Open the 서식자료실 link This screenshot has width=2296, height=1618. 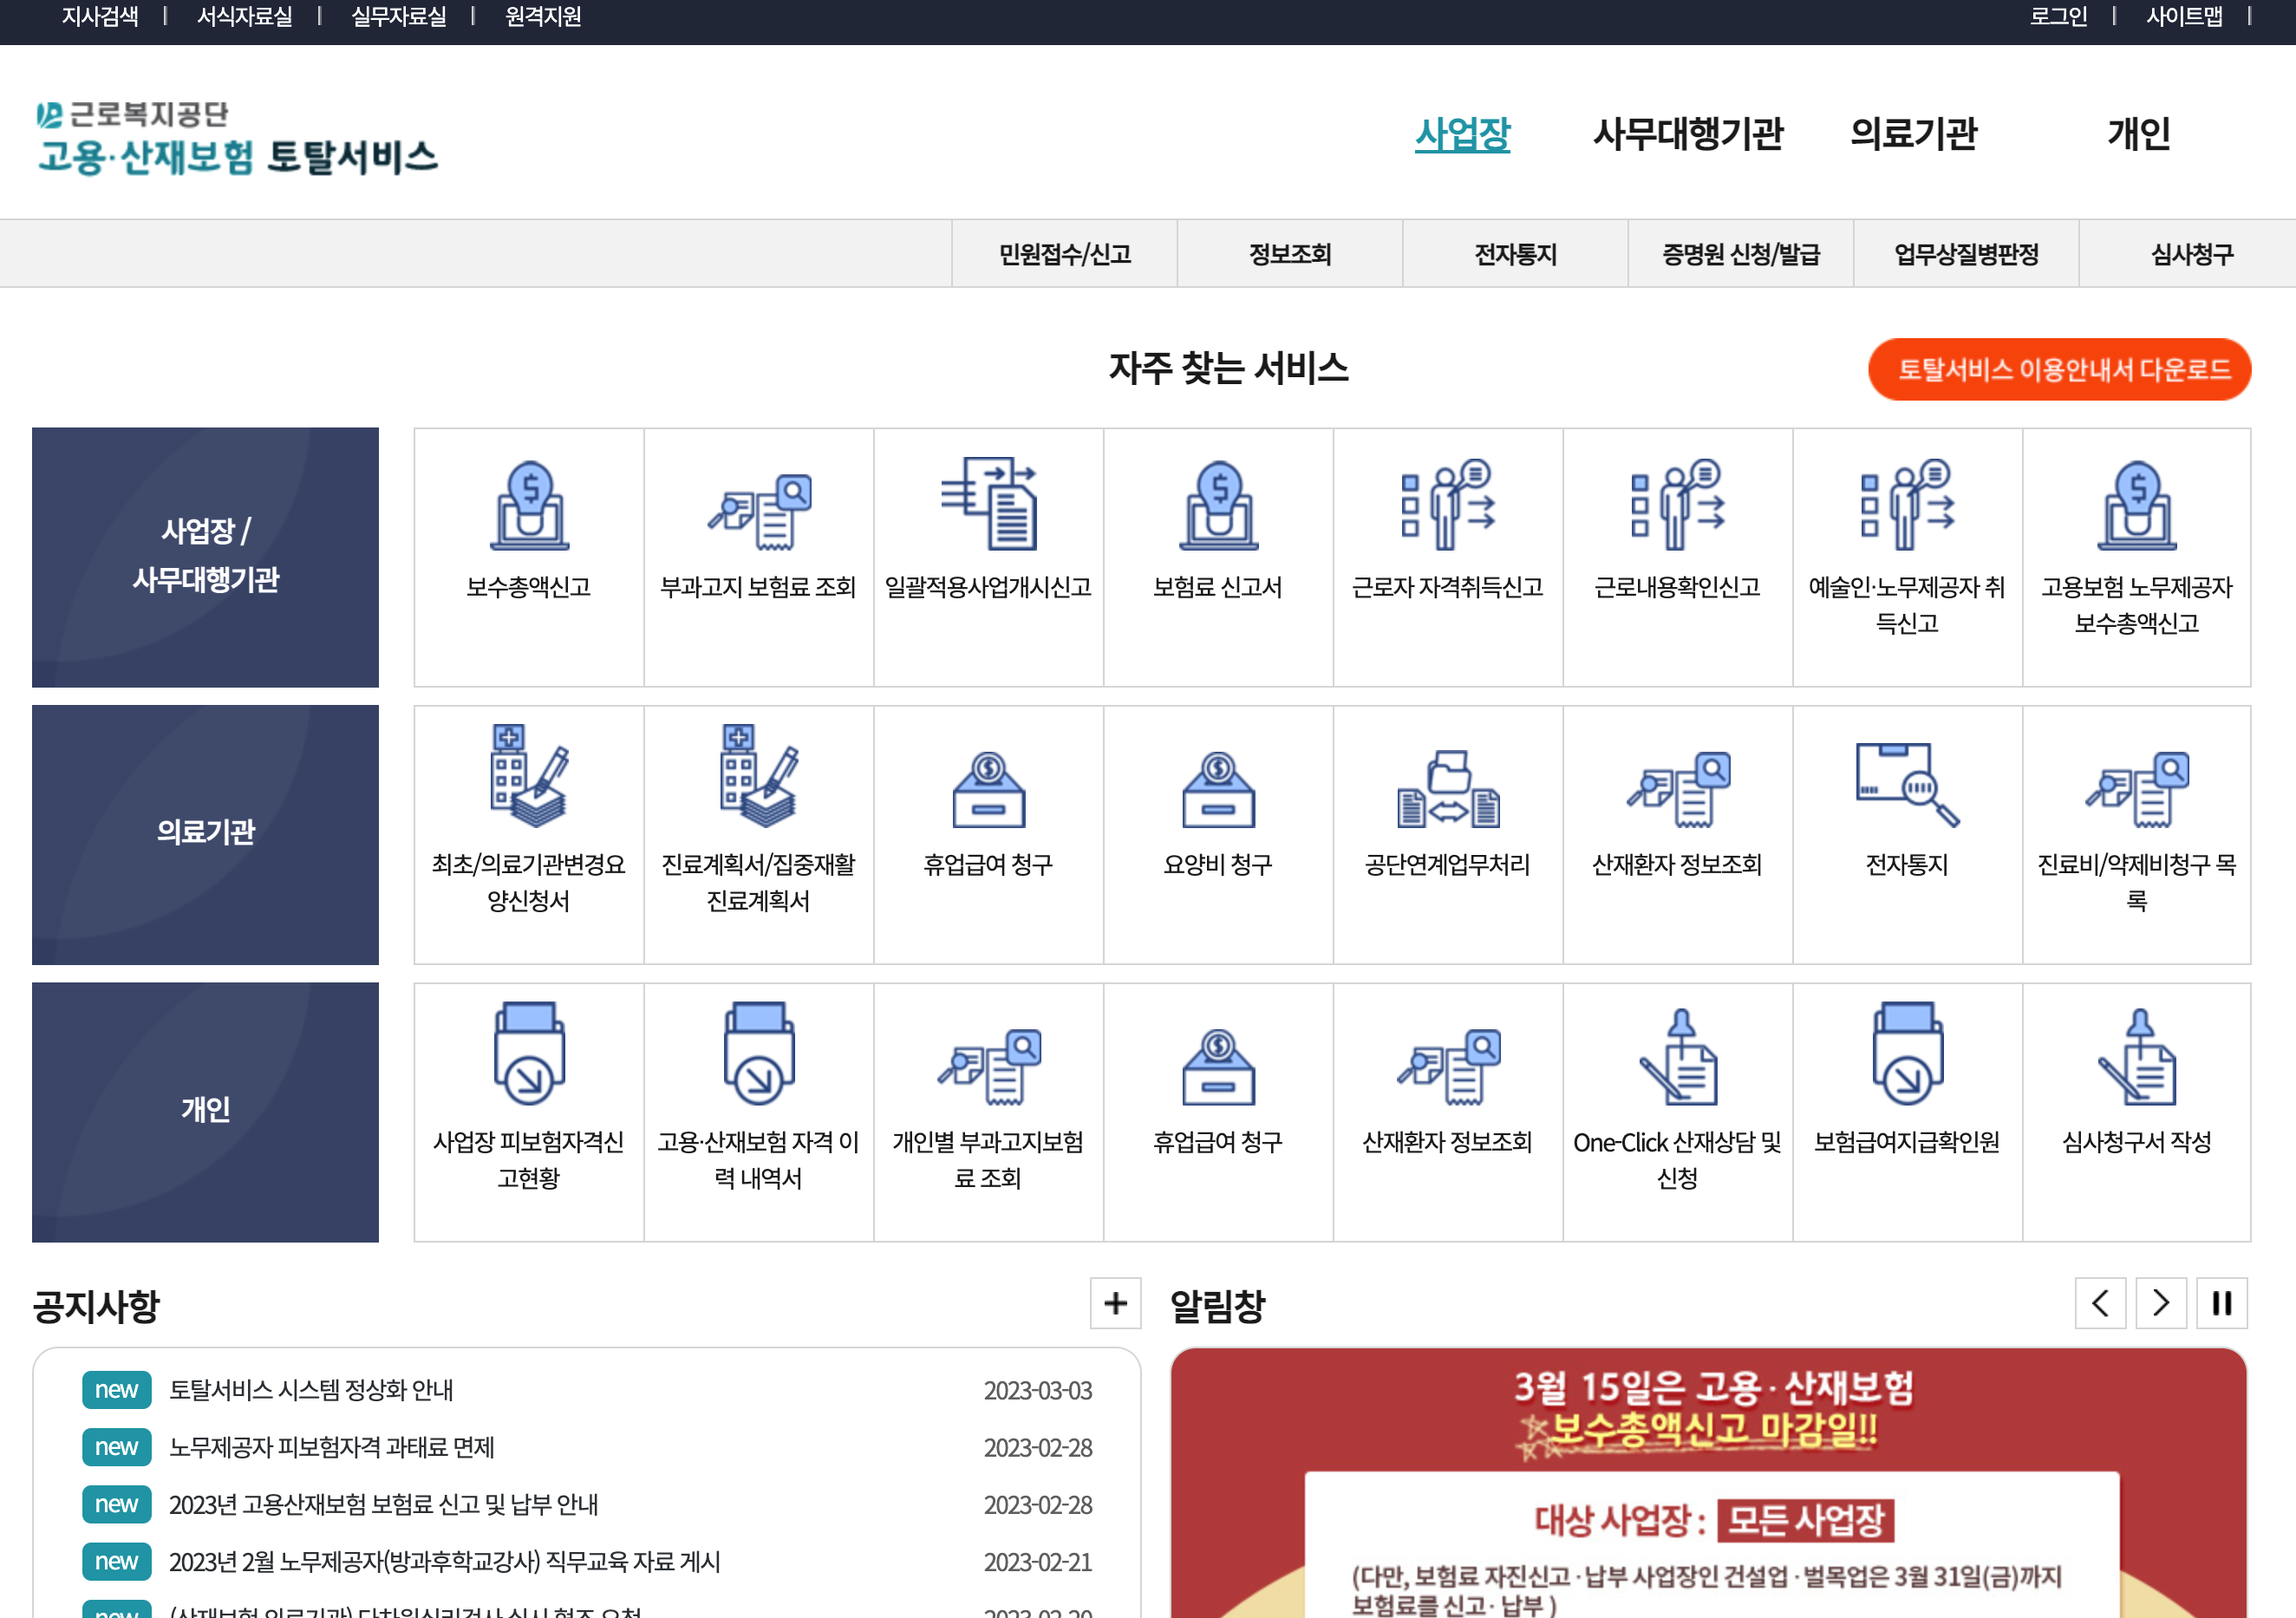[245, 16]
